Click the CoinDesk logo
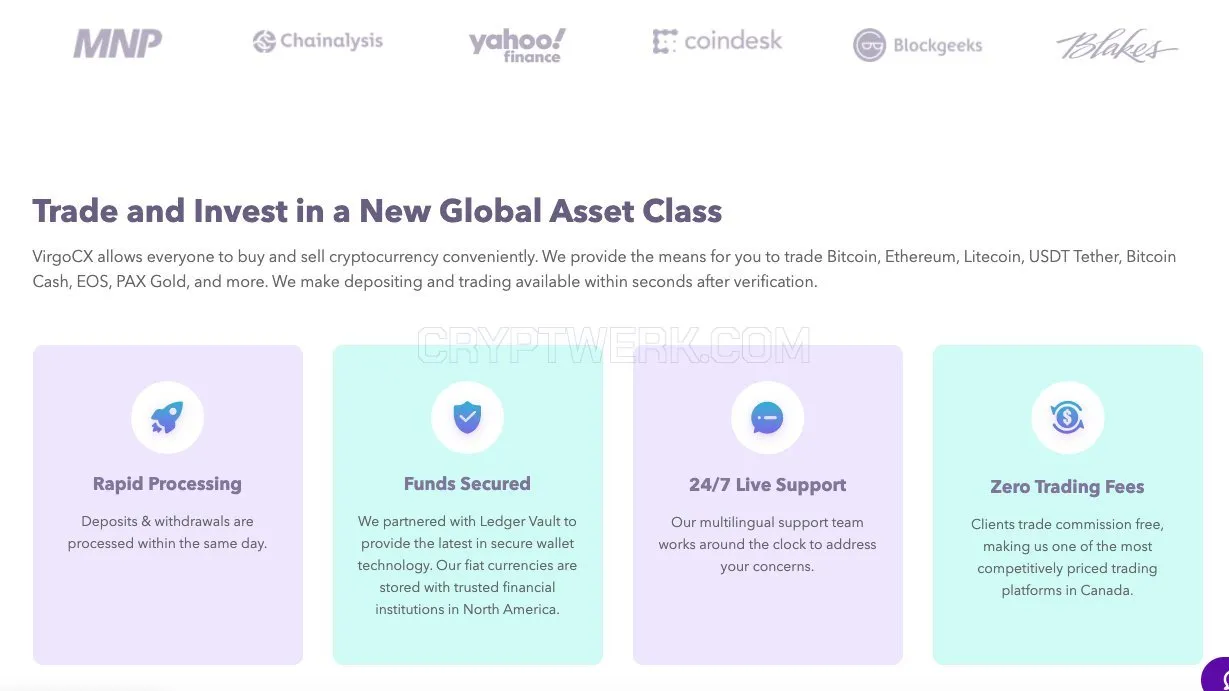 click(717, 41)
